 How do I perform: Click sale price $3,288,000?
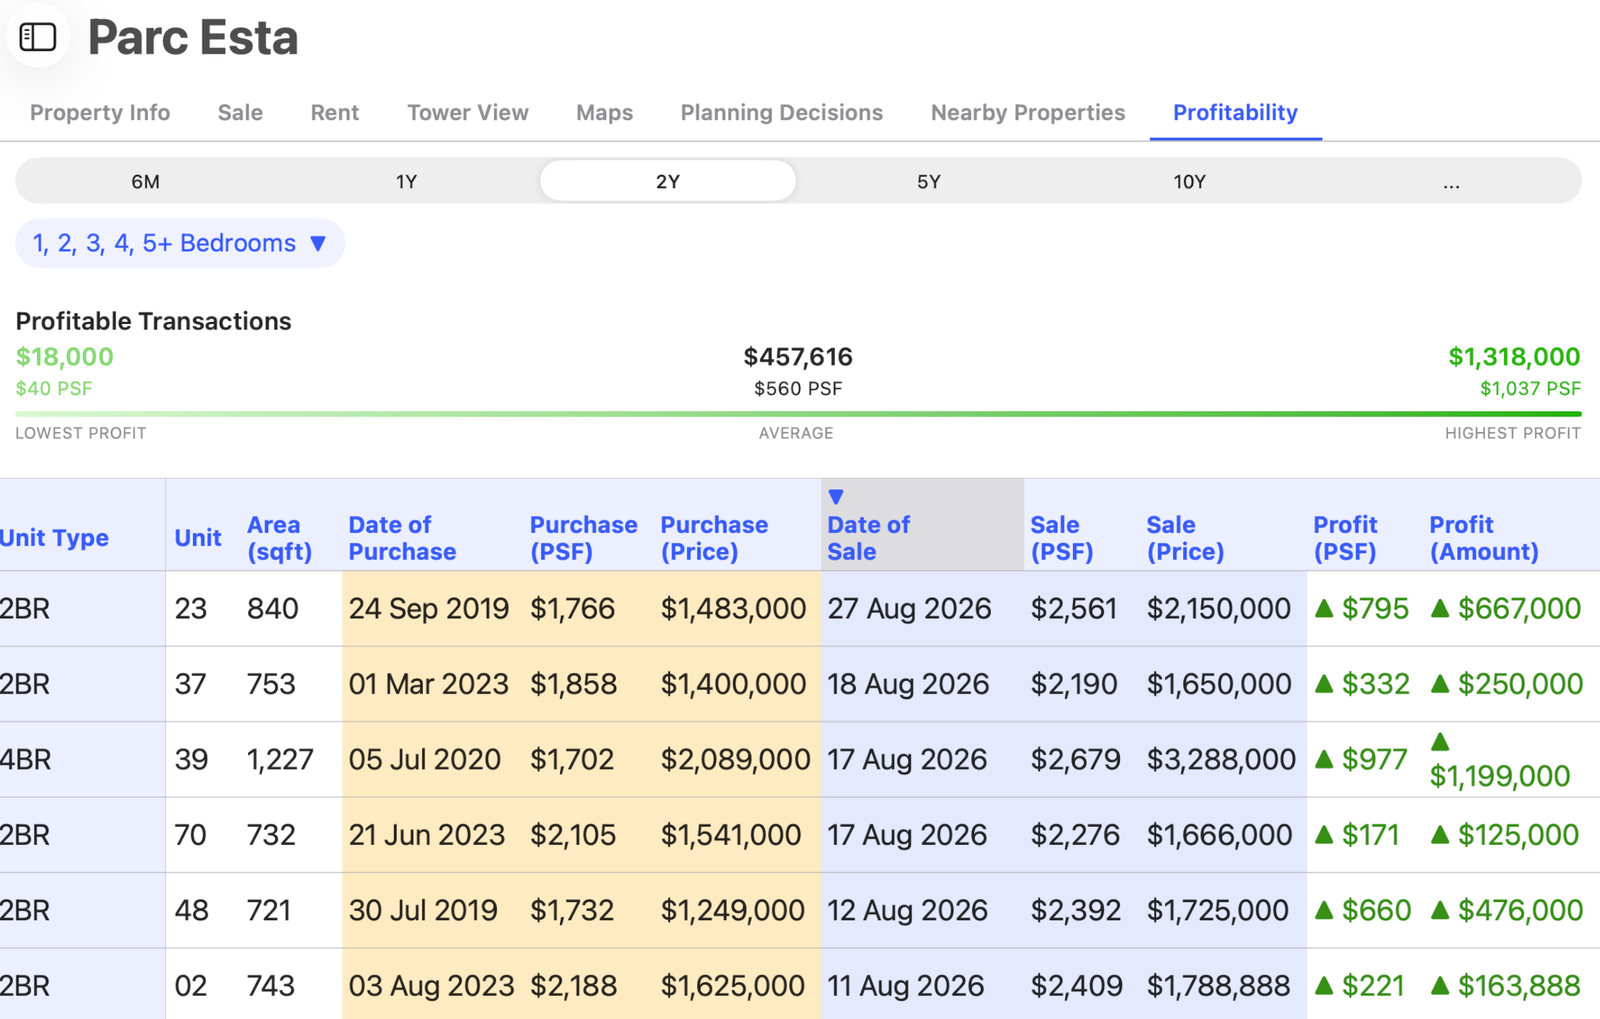(1221, 760)
